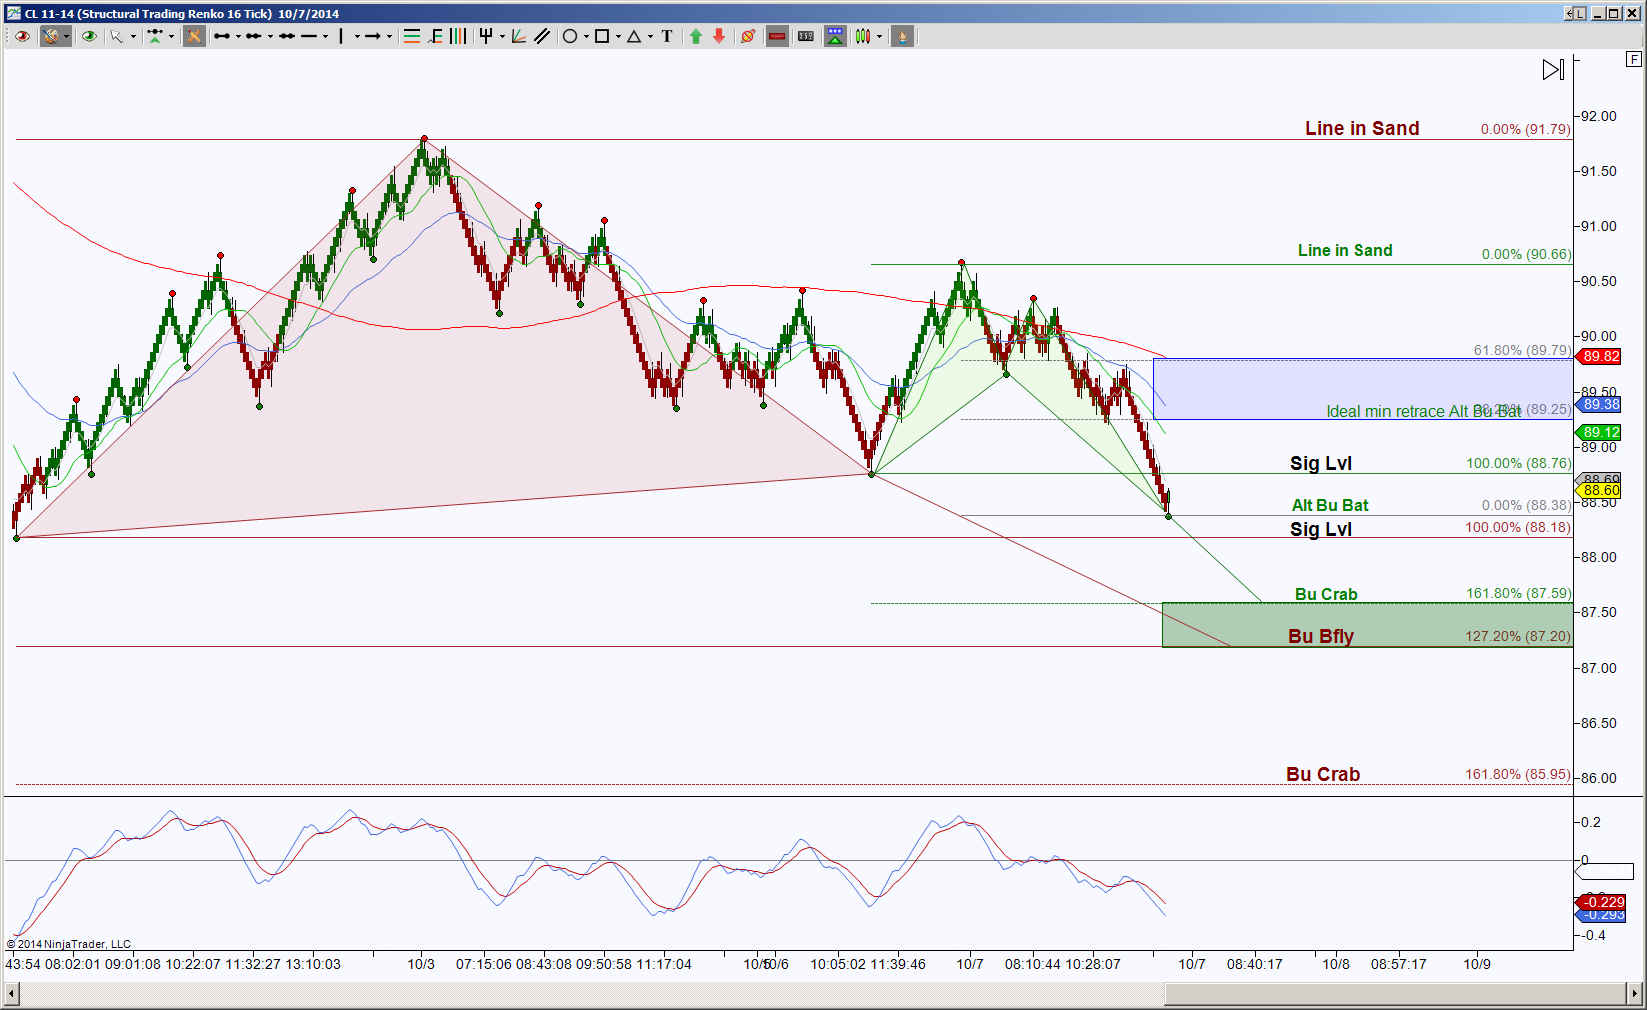Insert a red arrow down marker

(x=719, y=36)
